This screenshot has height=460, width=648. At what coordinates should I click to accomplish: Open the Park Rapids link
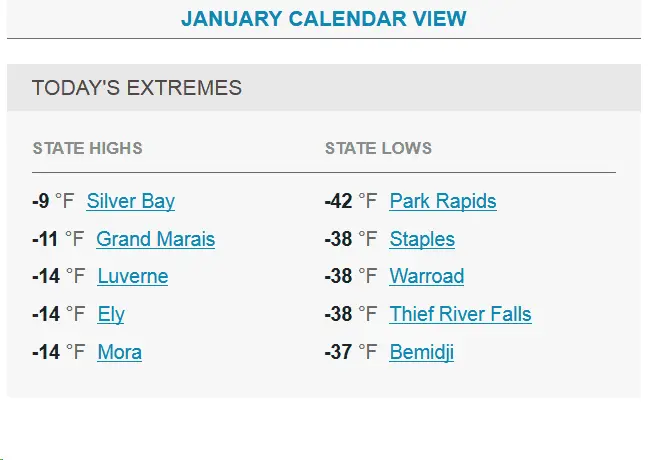click(x=443, y=201)
